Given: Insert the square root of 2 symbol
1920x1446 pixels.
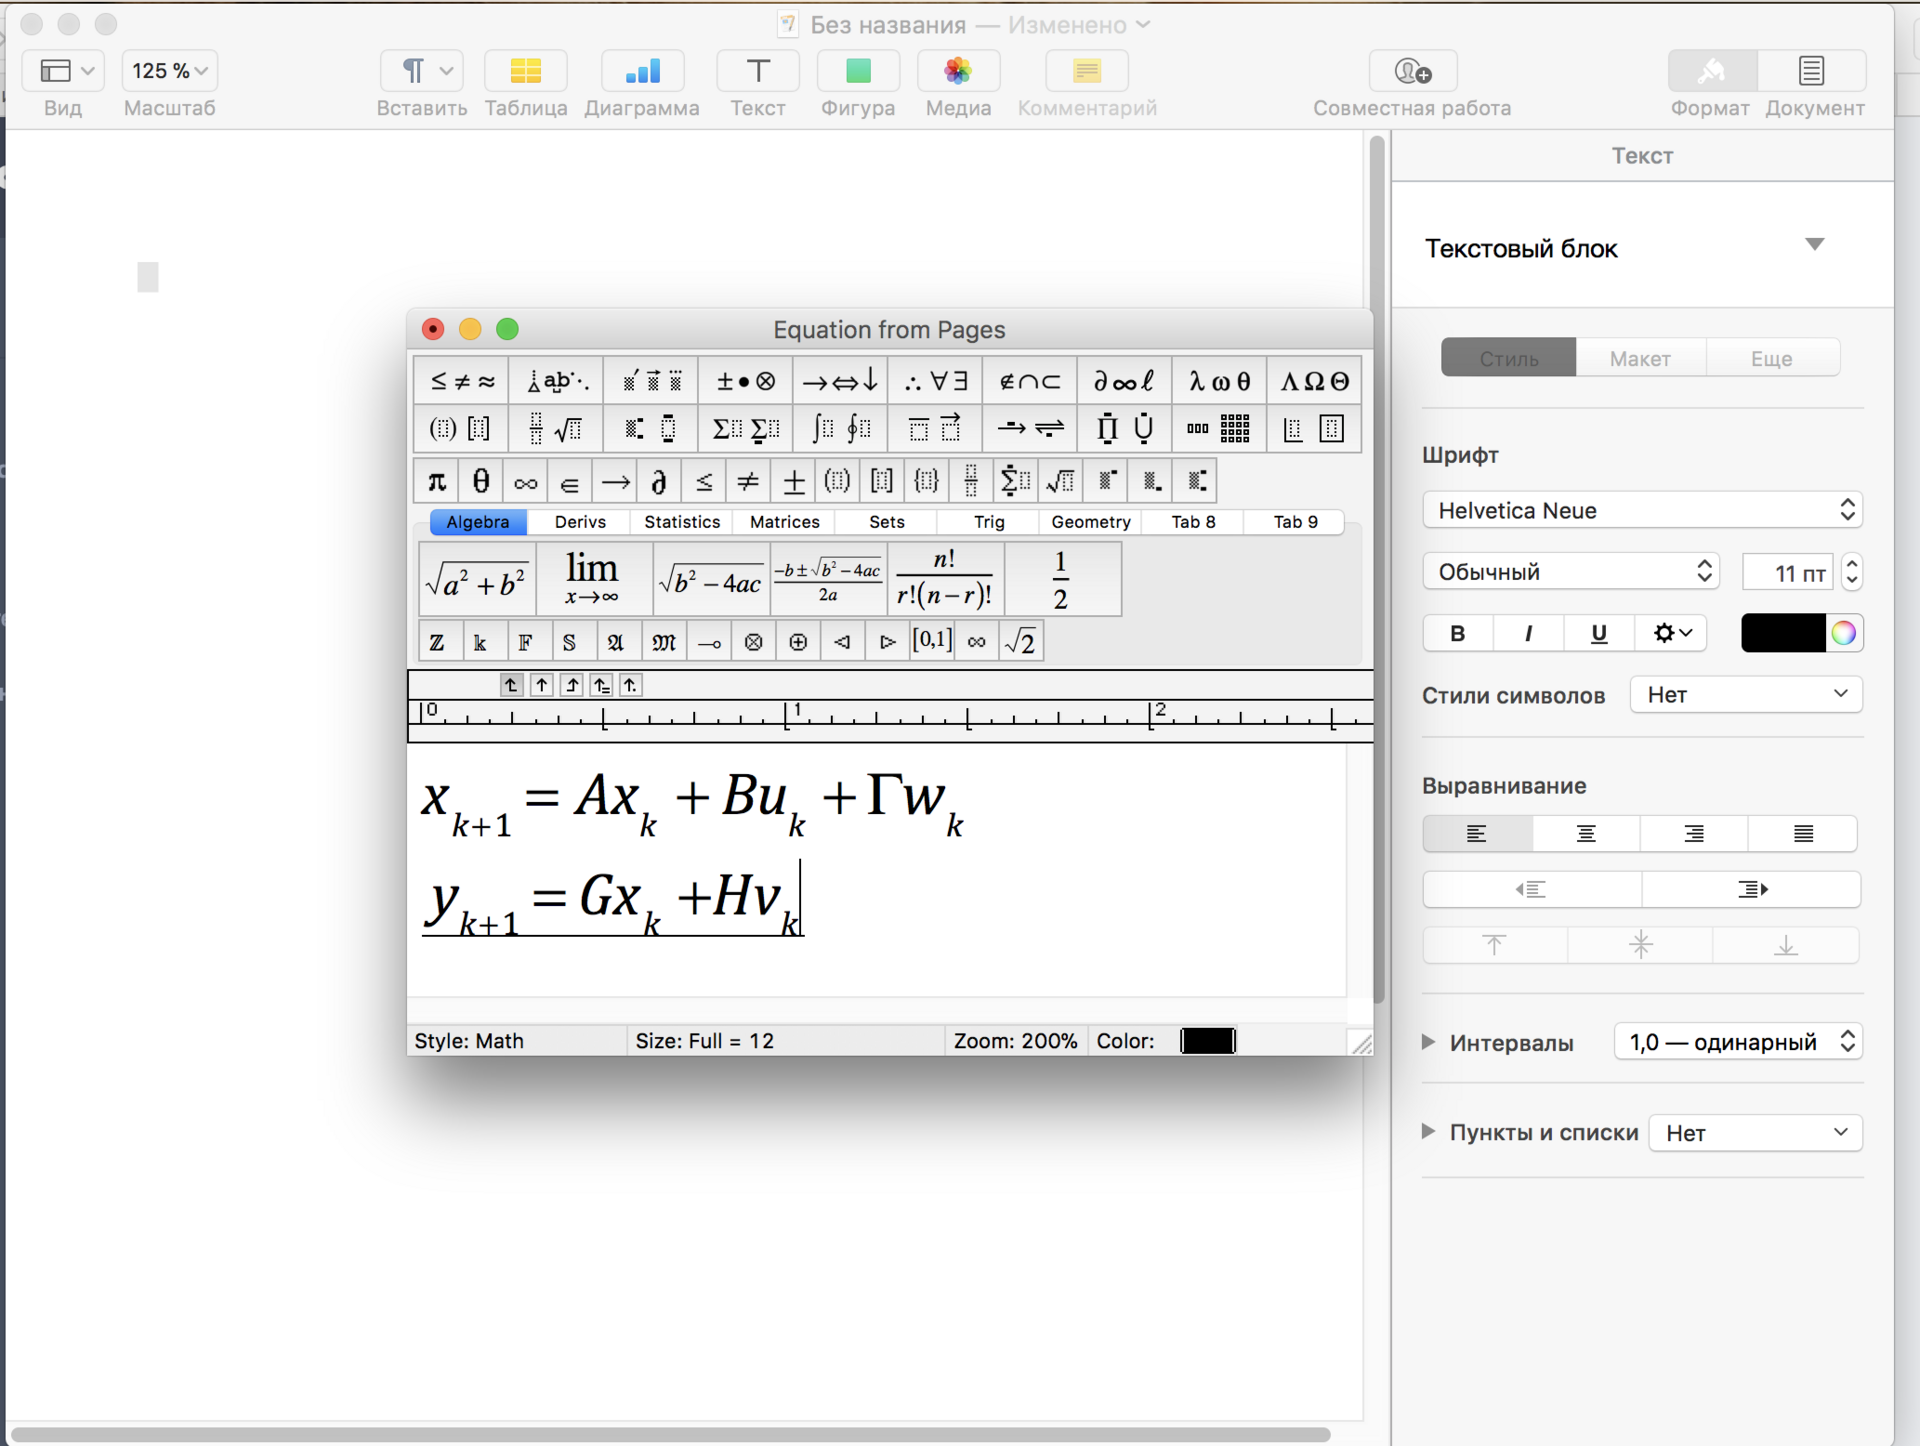Looking at the screenshot, I should pyautogui.click(x=1021, y=642).
